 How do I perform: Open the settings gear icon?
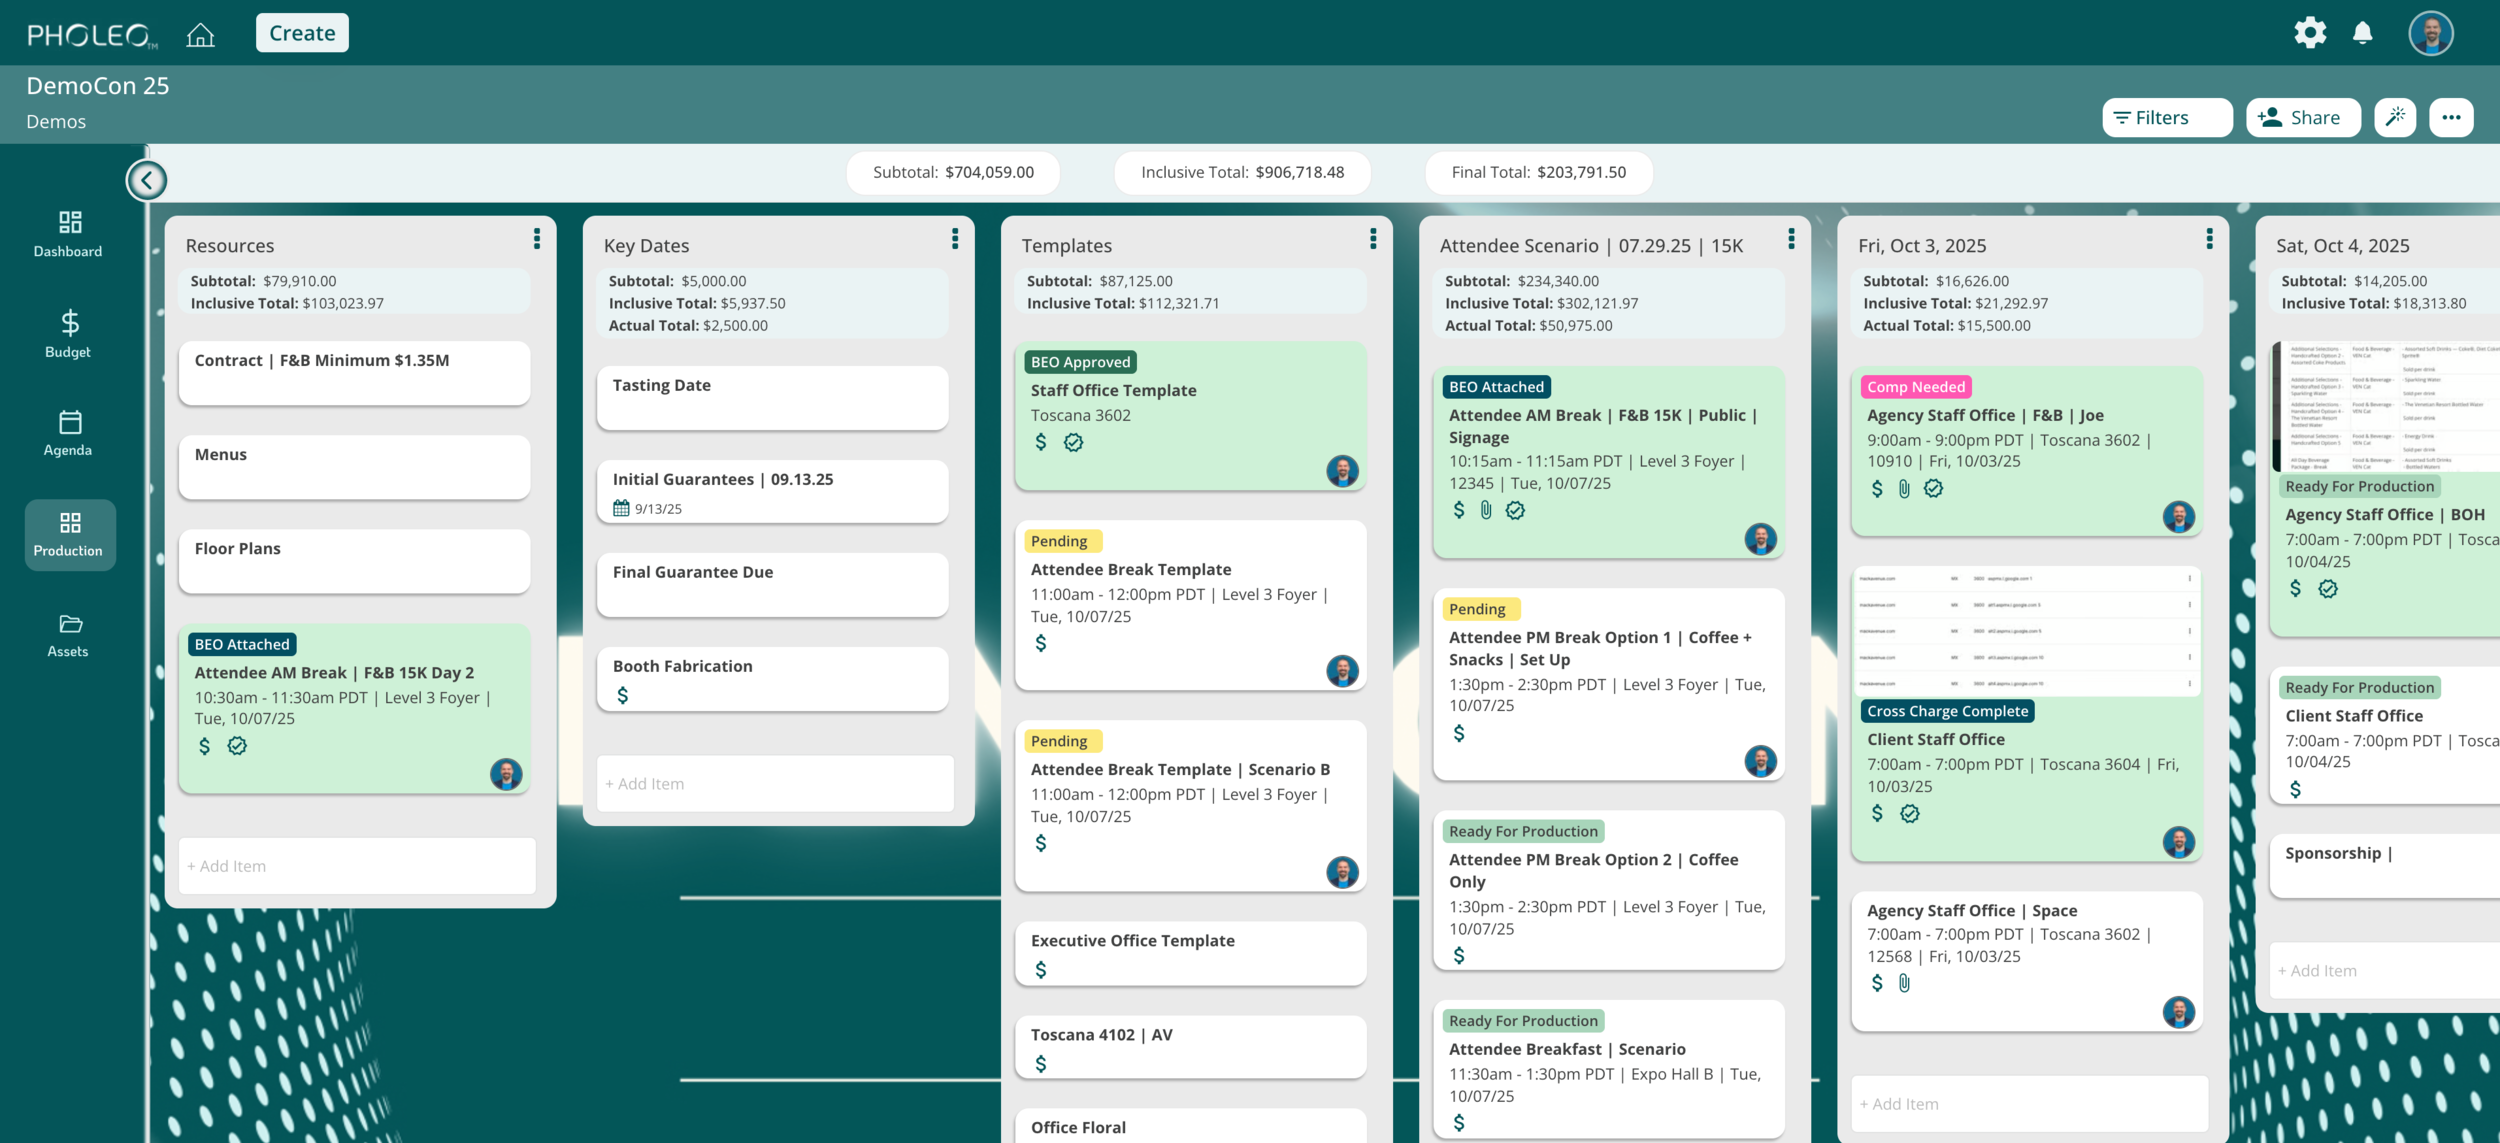click(2309, 33)
